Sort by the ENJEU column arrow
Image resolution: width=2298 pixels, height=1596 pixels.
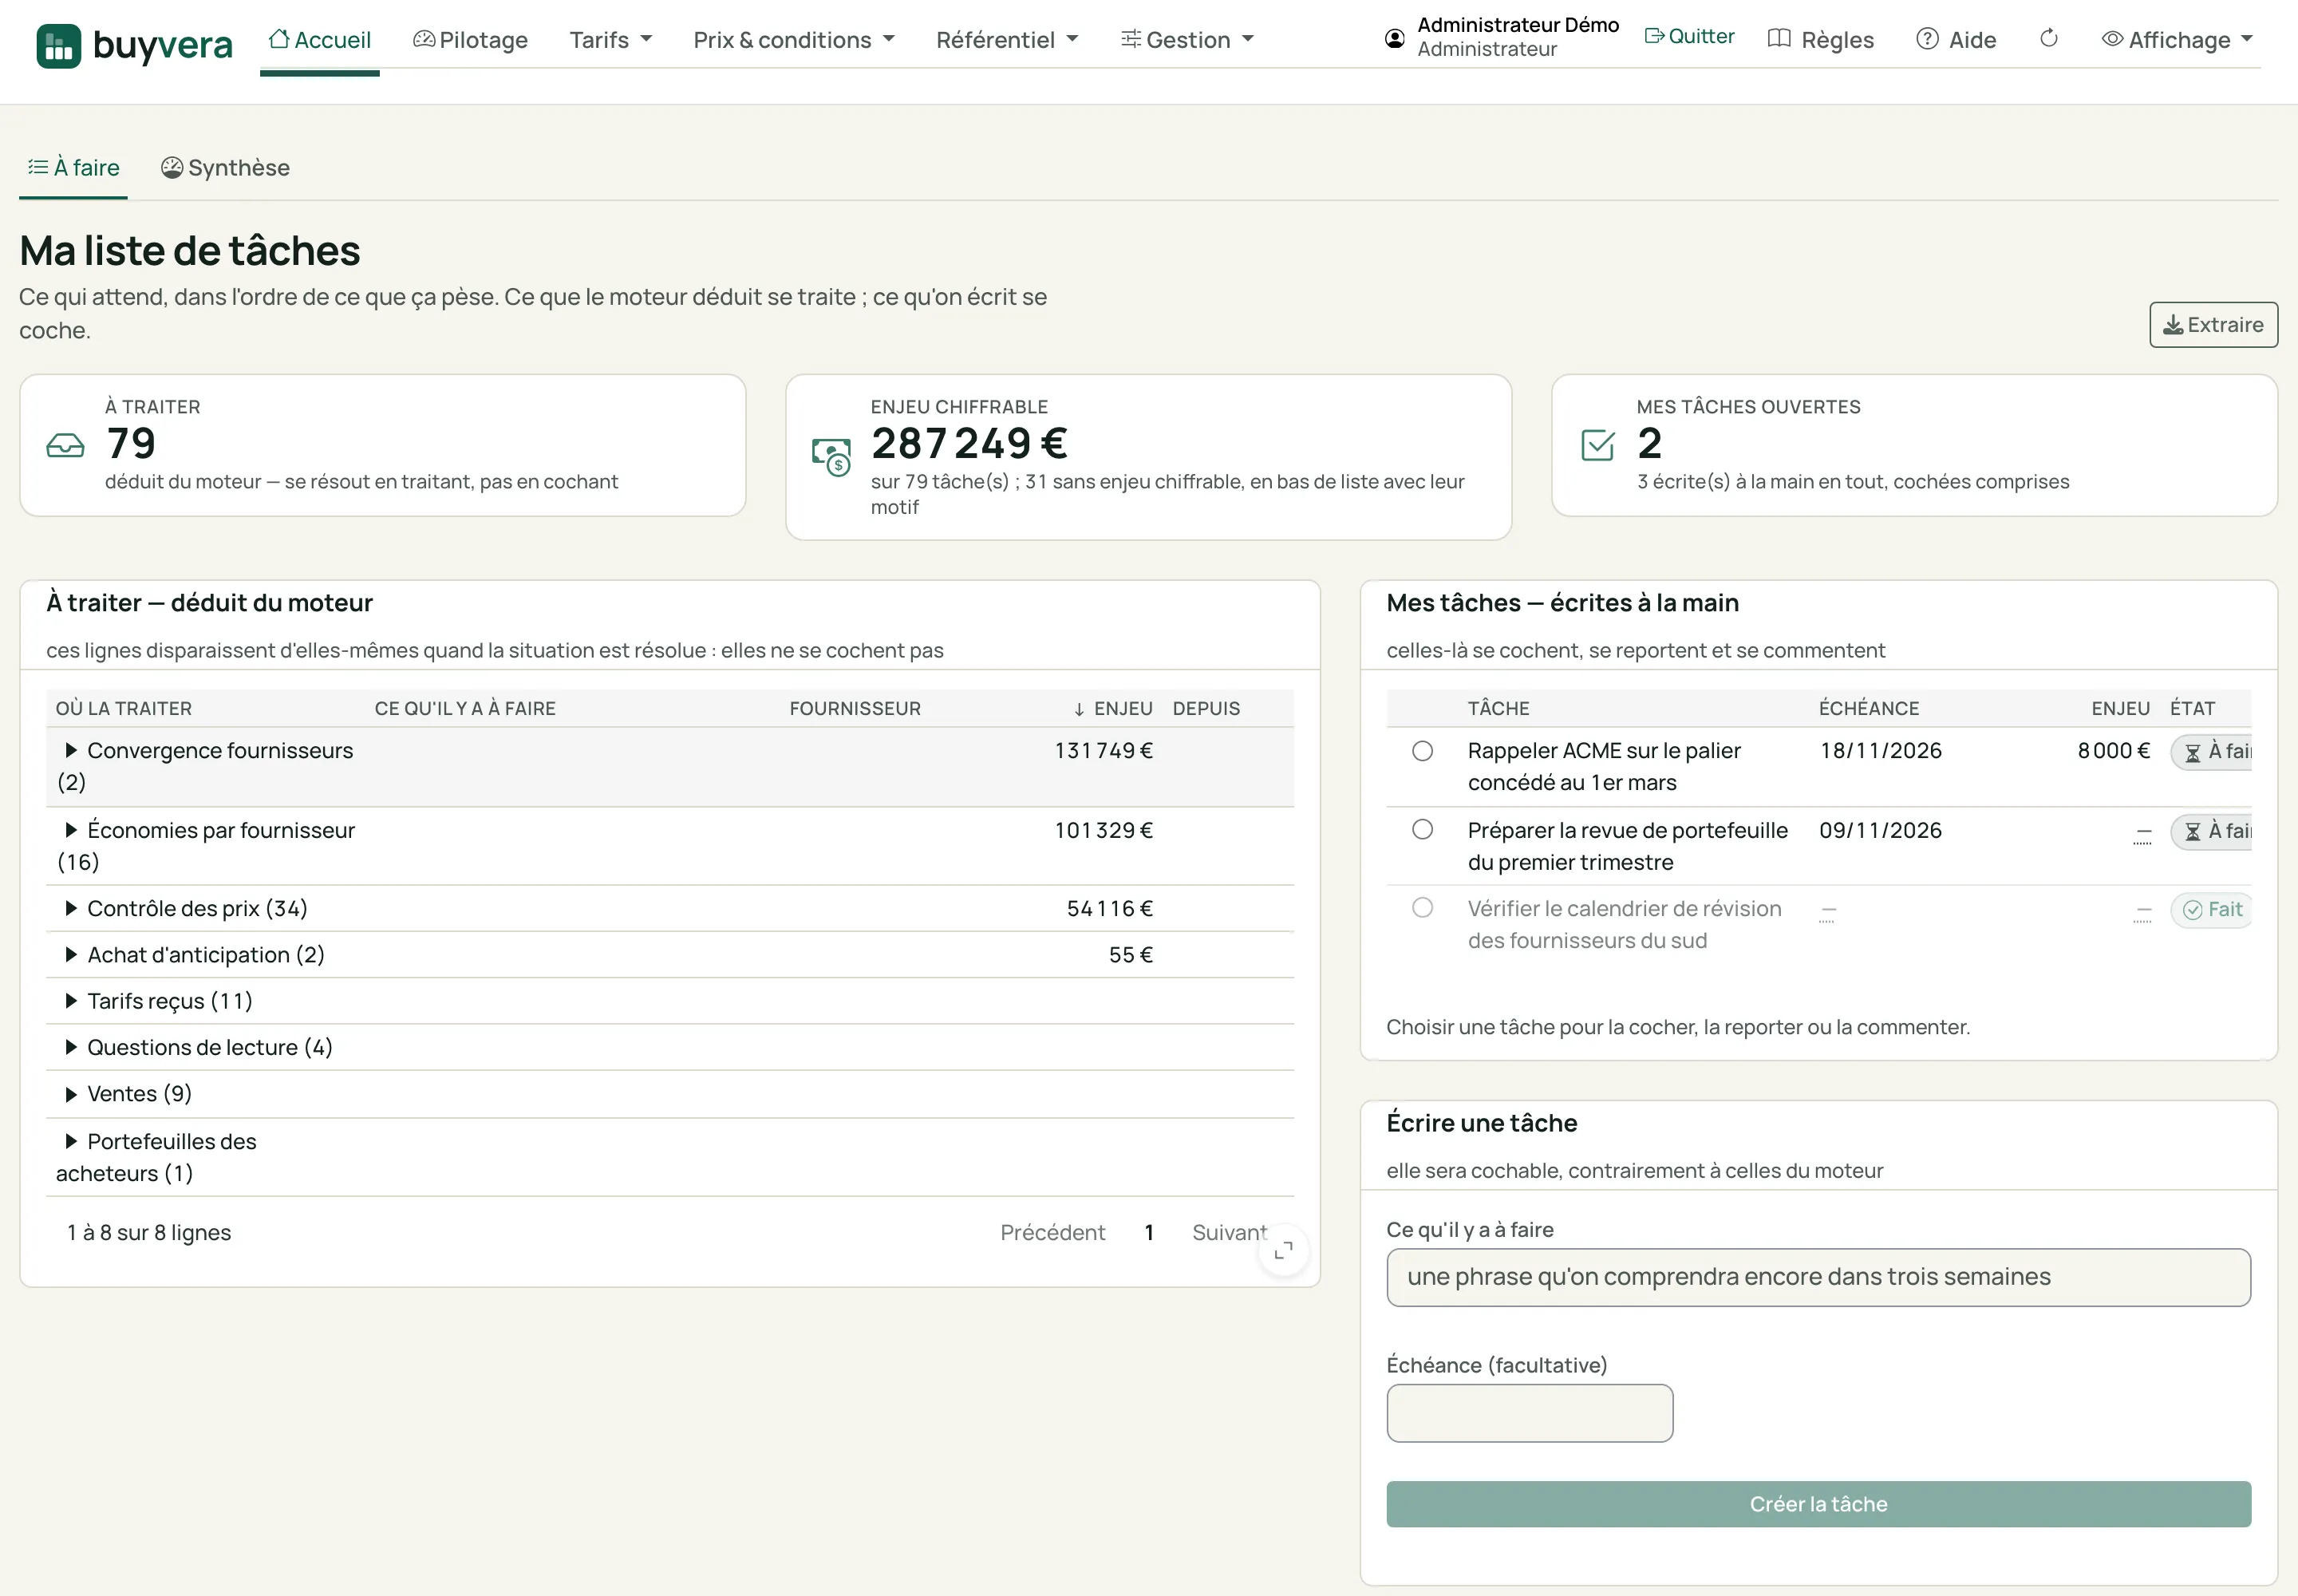pos(1079,709)
